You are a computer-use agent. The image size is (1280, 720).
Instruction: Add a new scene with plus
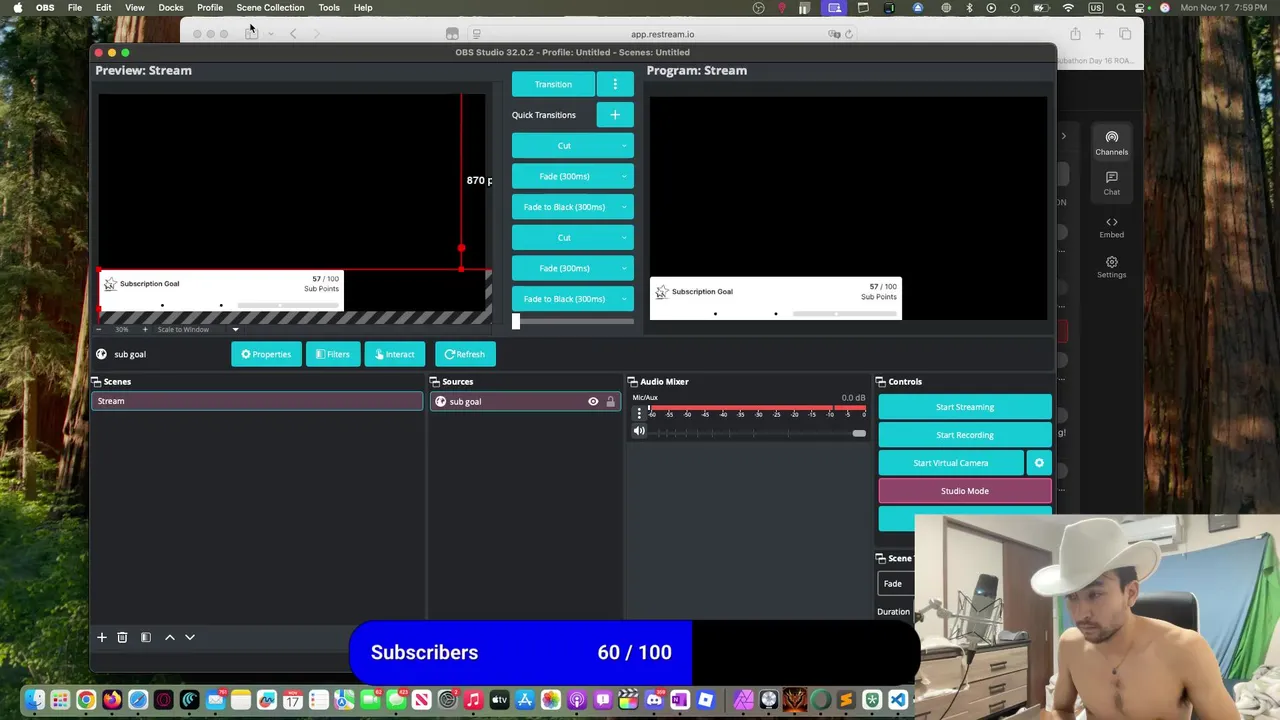tap(101, 637)
